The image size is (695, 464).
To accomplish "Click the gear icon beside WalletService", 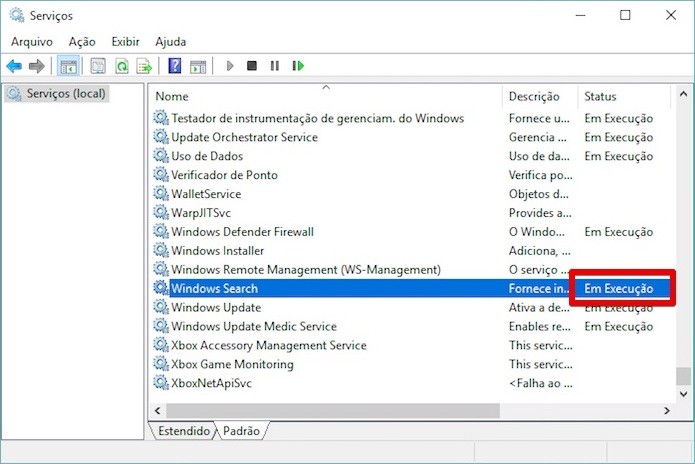I will (x=161, y=194).
